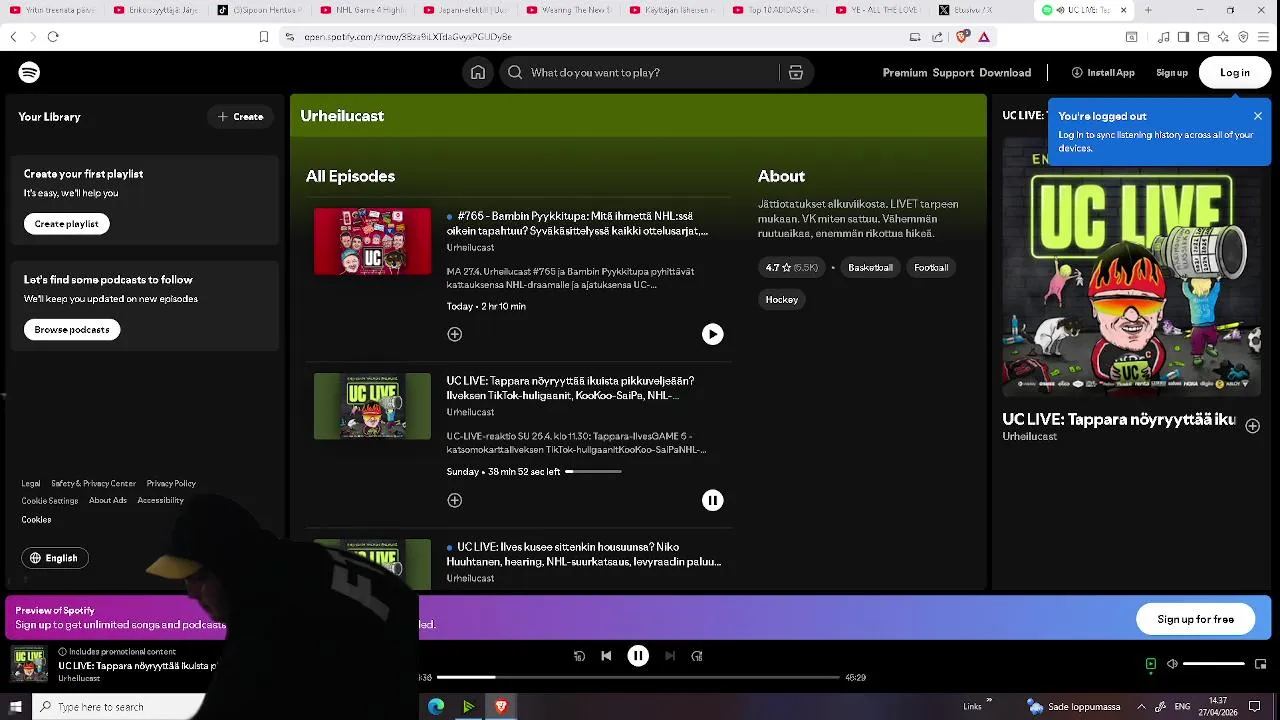Viewport: 1280px width, 720px height.
Task: Open Download page
Action: [x=1005, y=73]
